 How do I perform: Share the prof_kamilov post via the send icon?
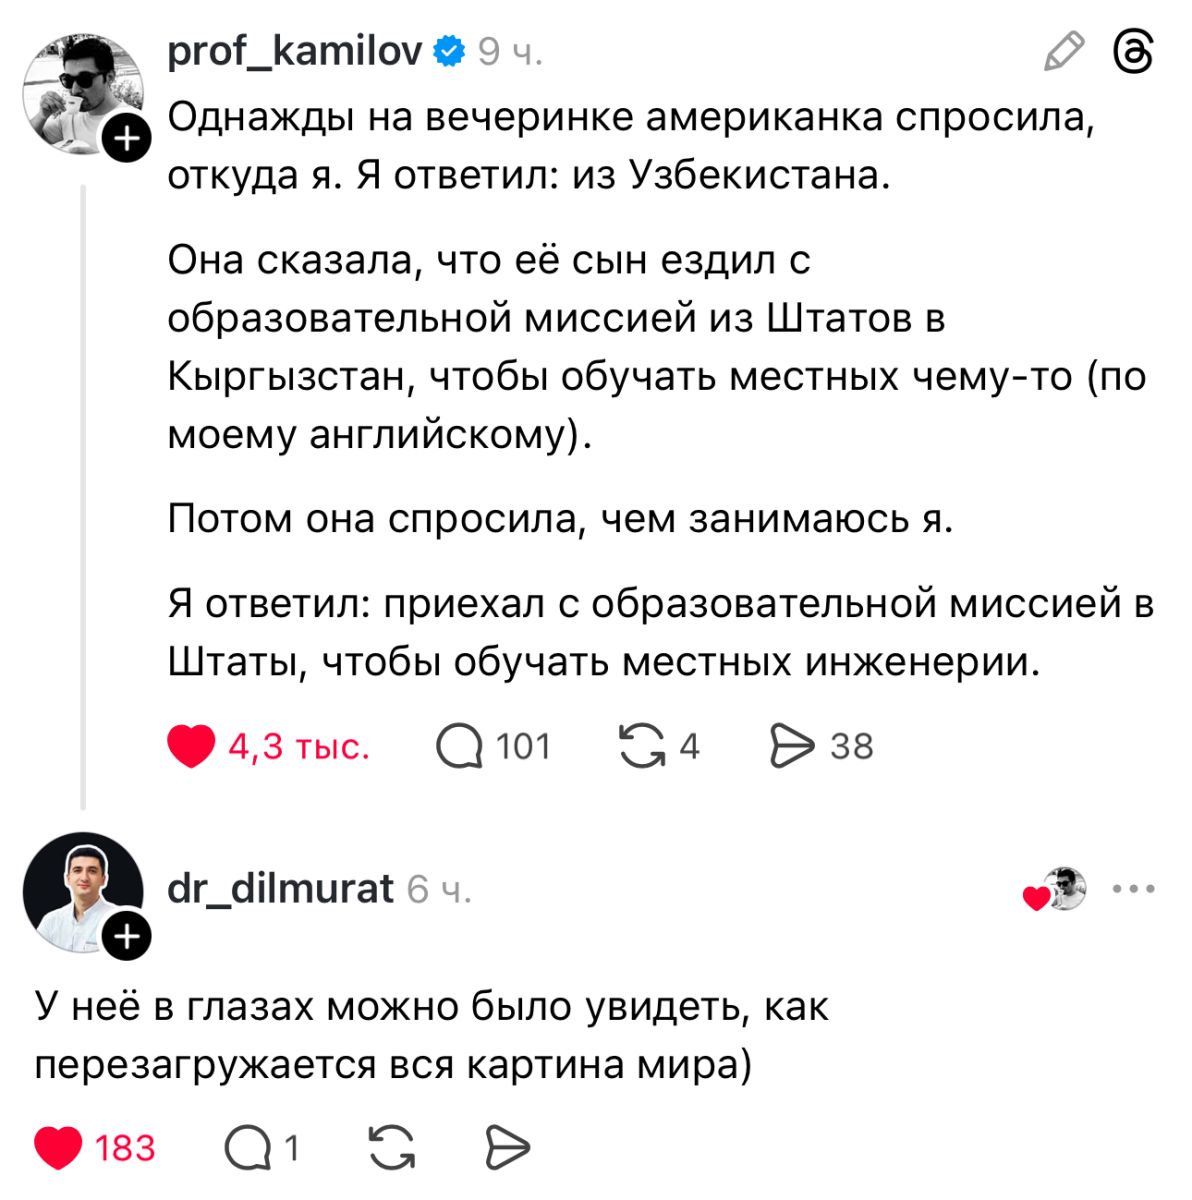click(792, 746)
